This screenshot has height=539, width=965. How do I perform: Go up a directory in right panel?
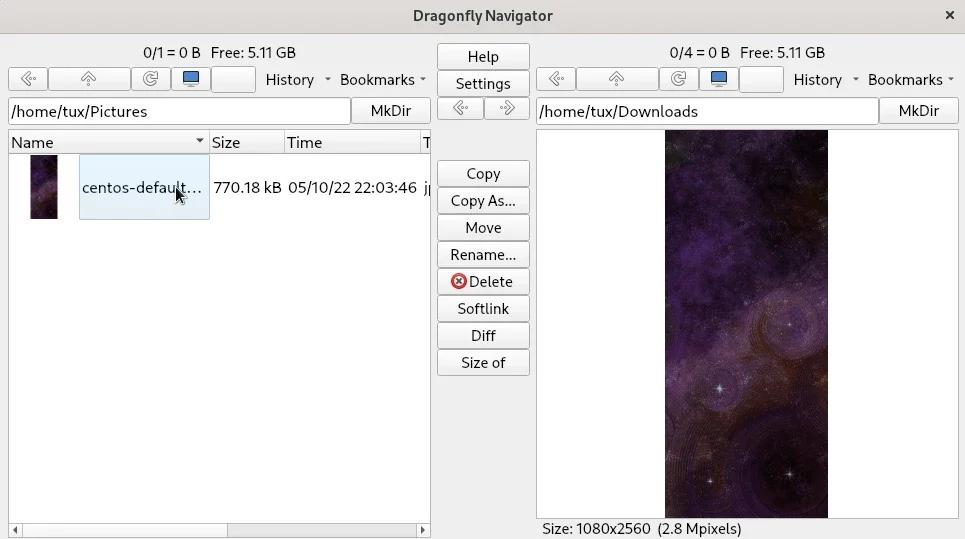point(617,80)
